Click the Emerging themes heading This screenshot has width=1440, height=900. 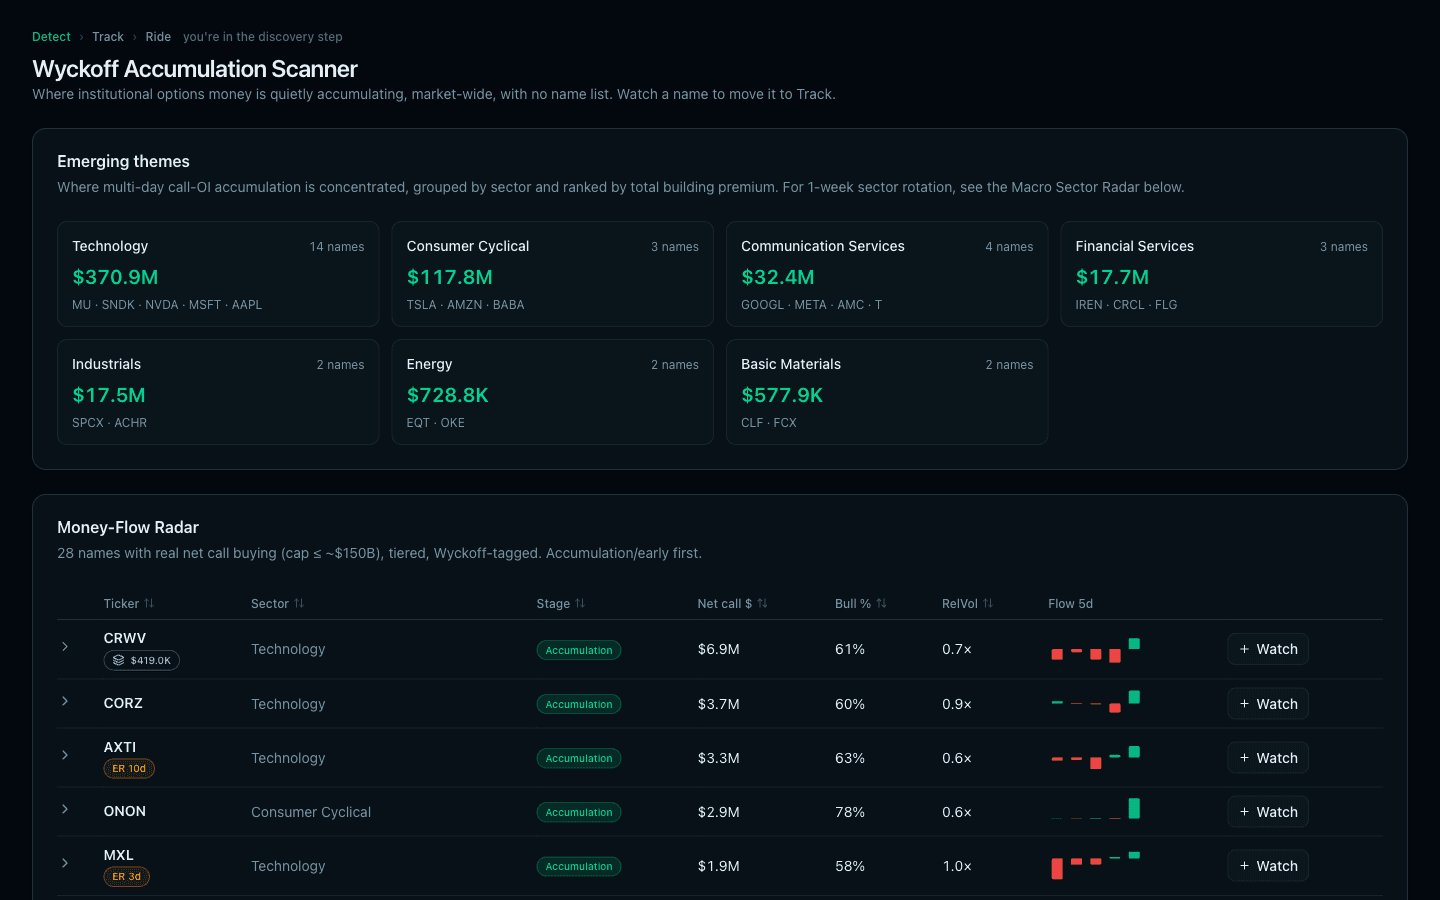[x=123, y=161]
